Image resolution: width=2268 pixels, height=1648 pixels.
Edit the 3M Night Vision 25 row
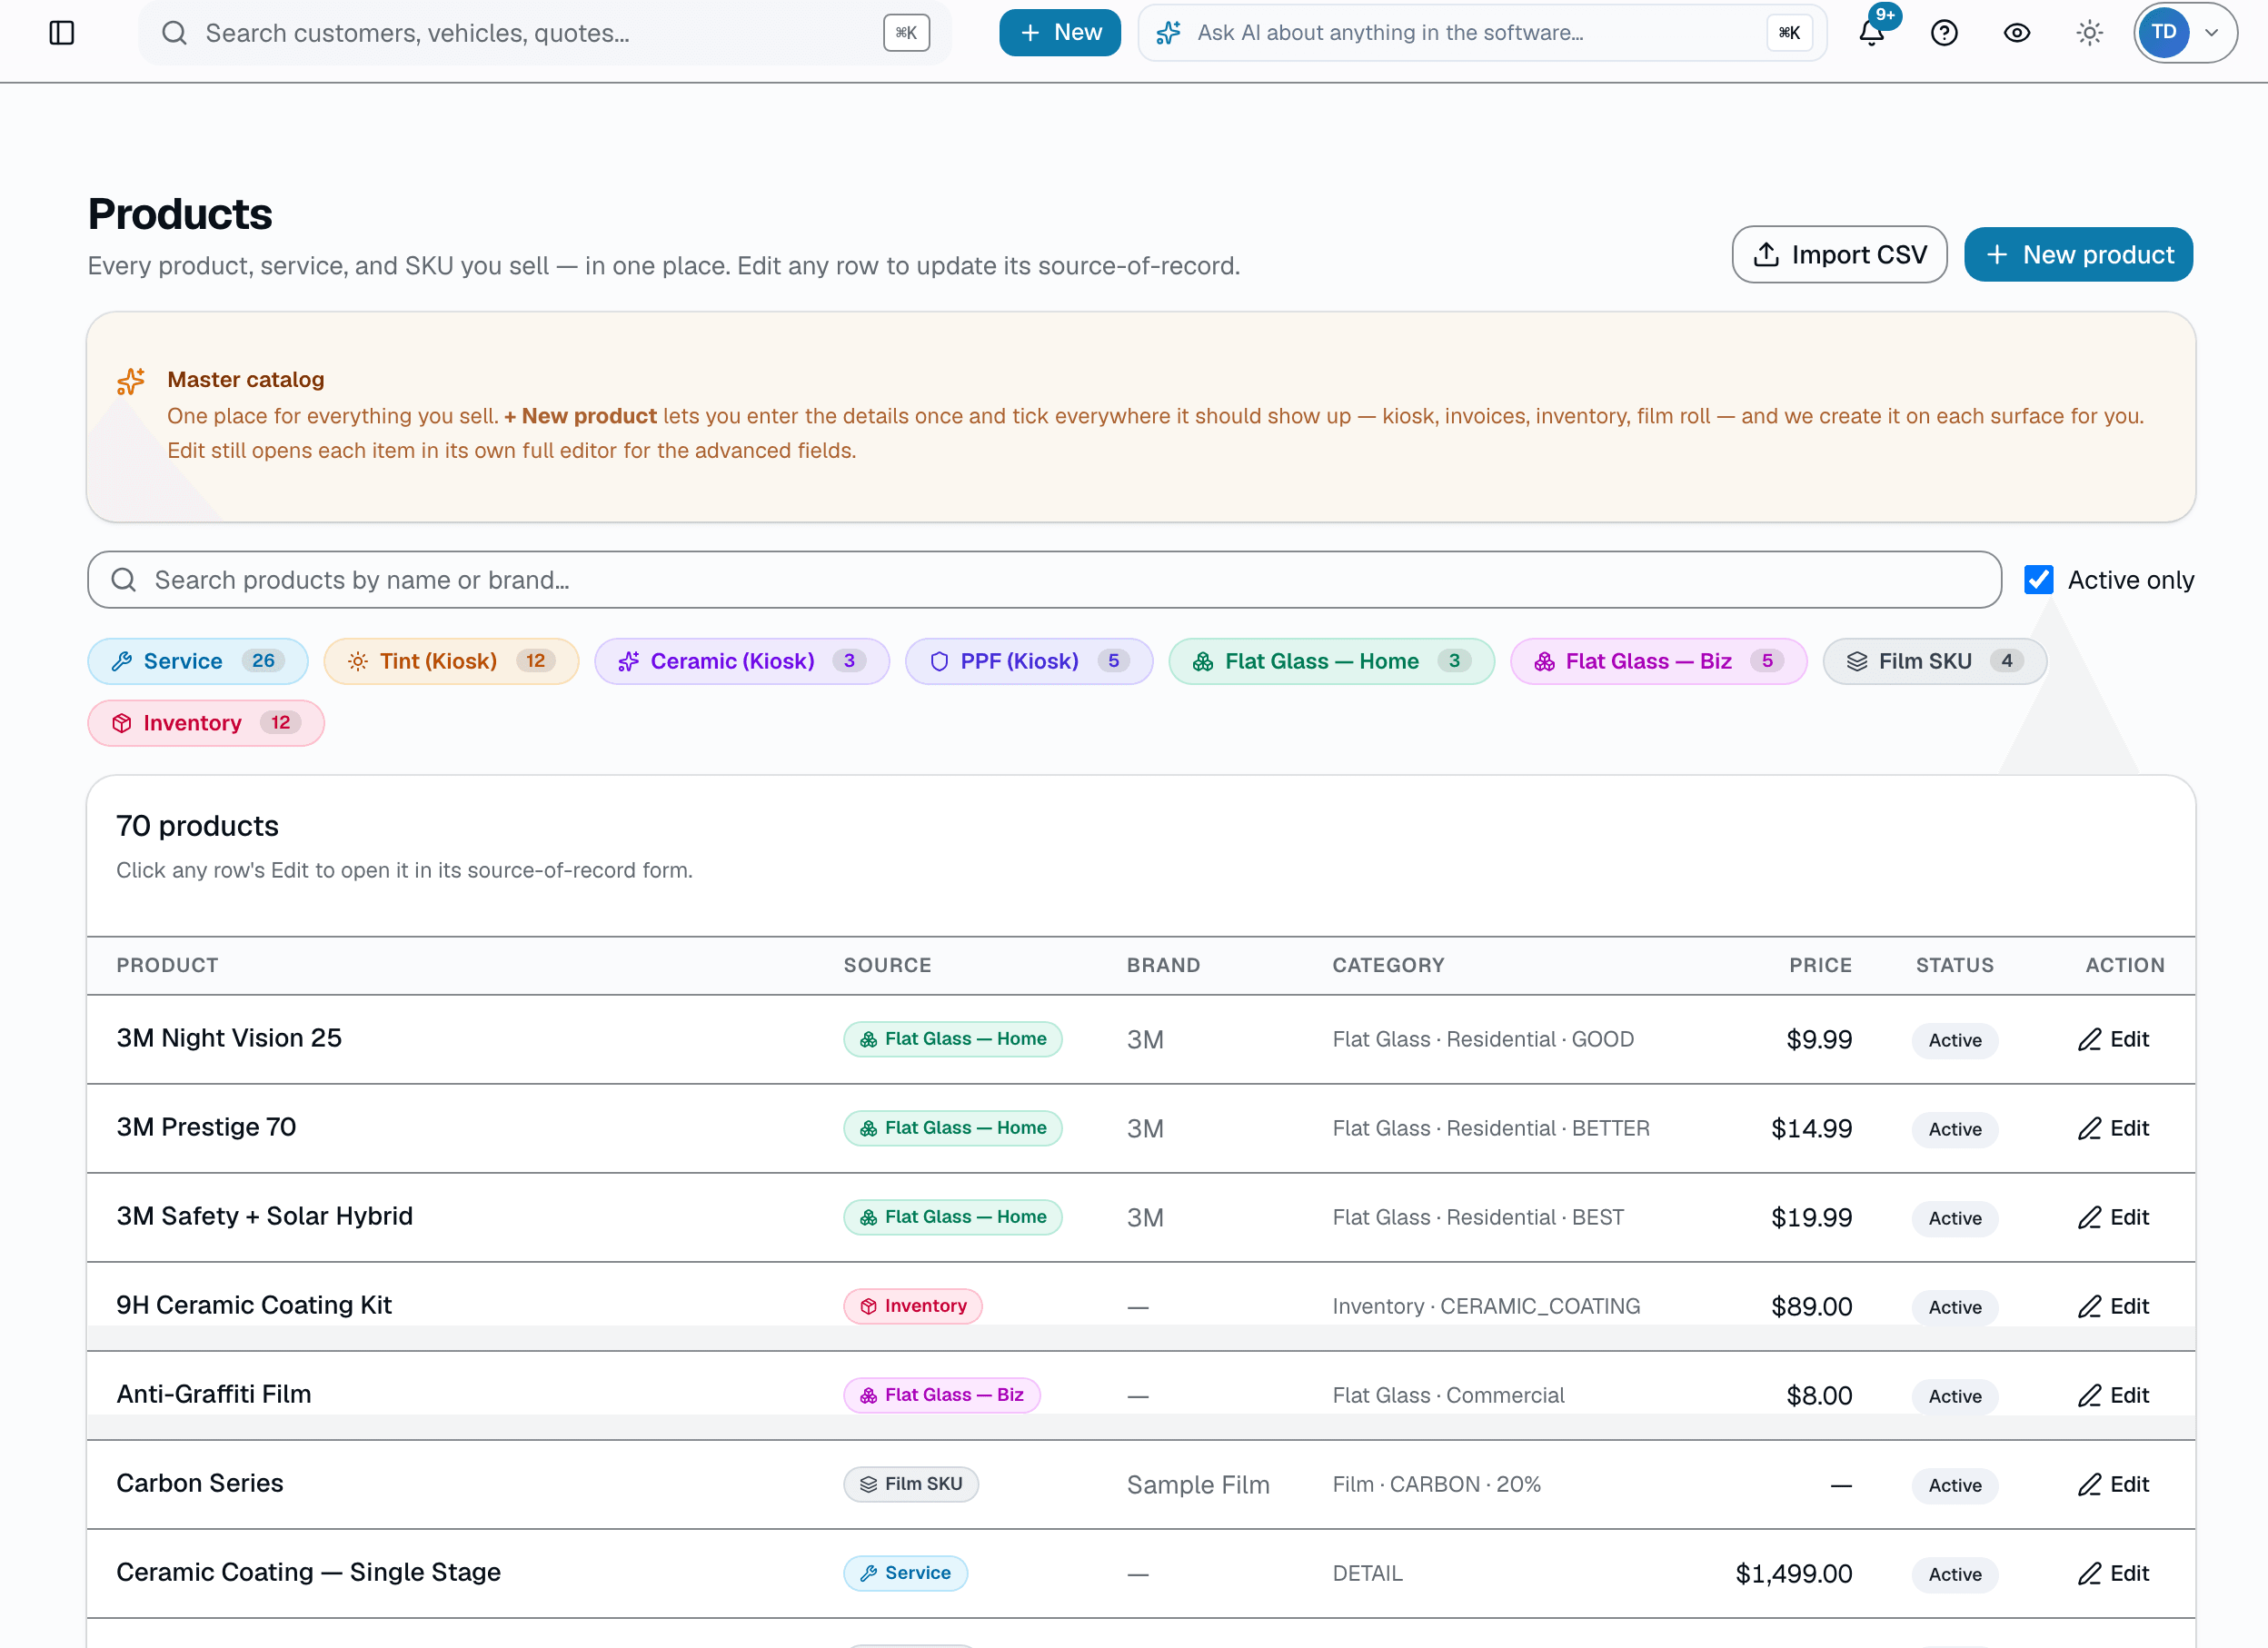pos(2113,1039)
